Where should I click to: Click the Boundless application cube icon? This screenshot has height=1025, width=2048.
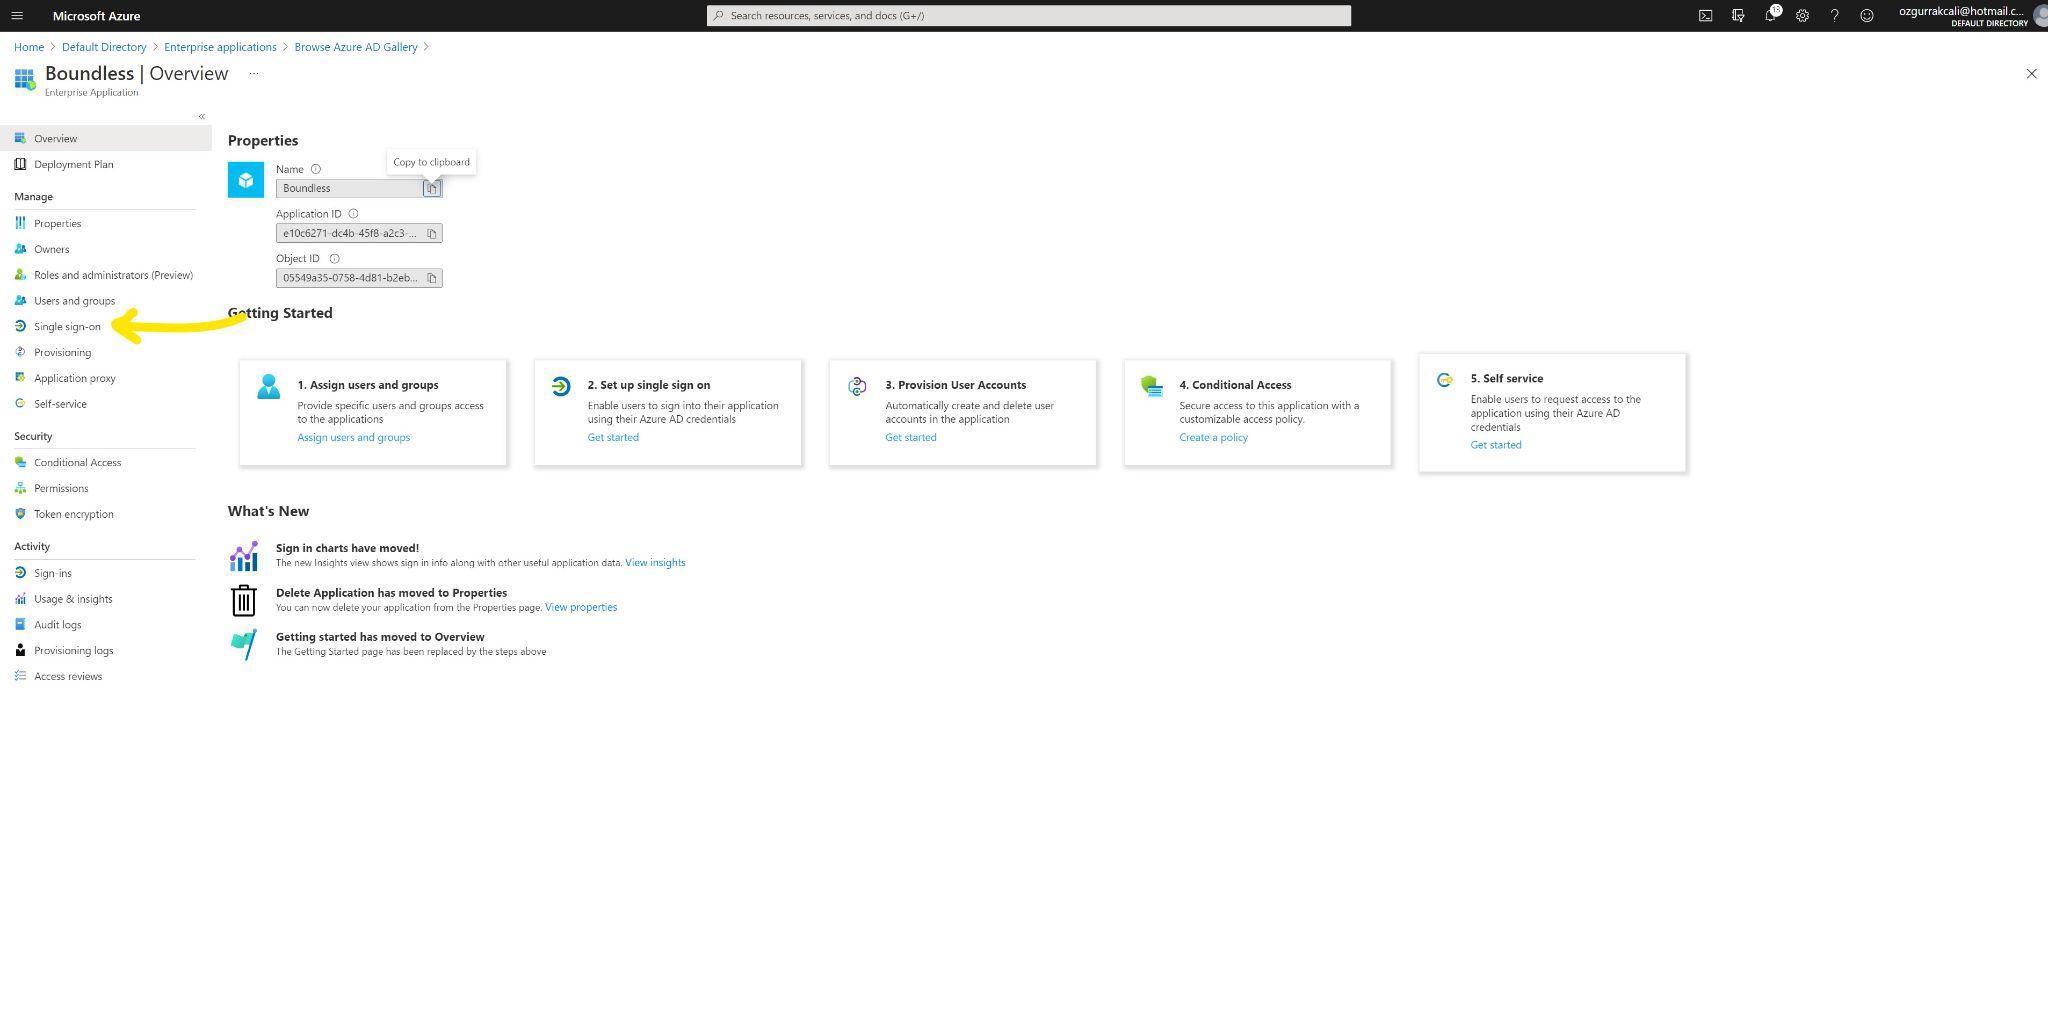(246, 180)
